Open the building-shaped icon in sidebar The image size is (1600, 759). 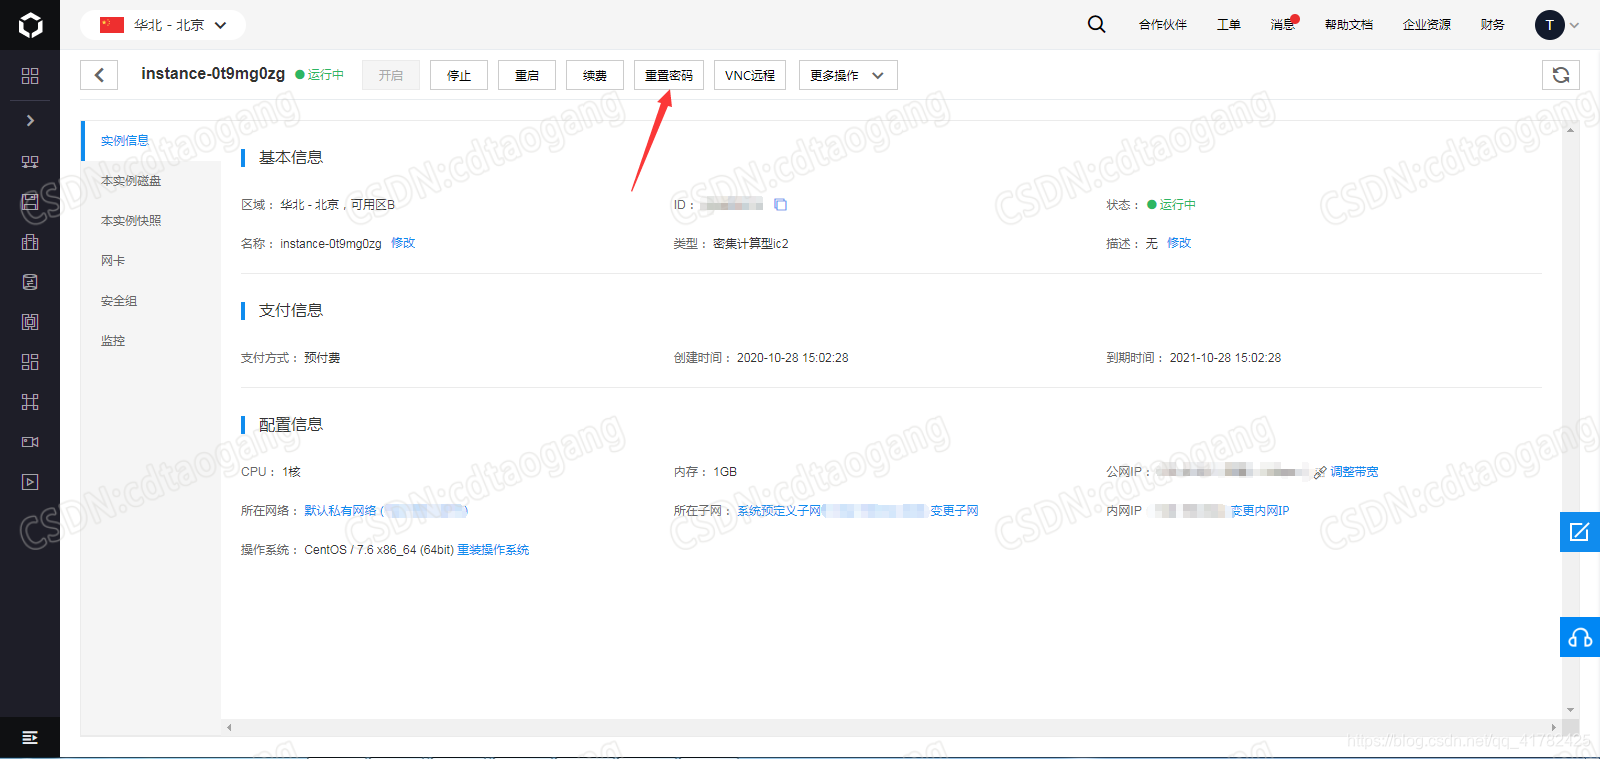point(30,242)
